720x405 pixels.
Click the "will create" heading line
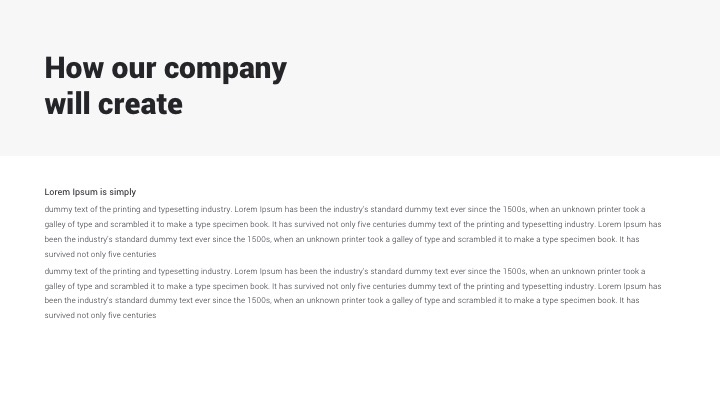coord(113,103)
